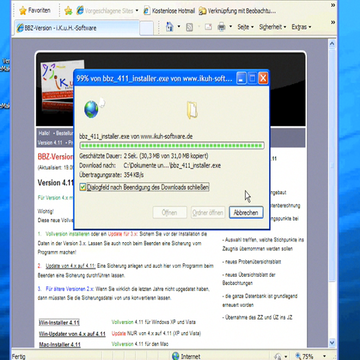The height and width of the screenshot is (360, 360).
Task: Close the download dialog with X
Action: click(x=263, y=79)
